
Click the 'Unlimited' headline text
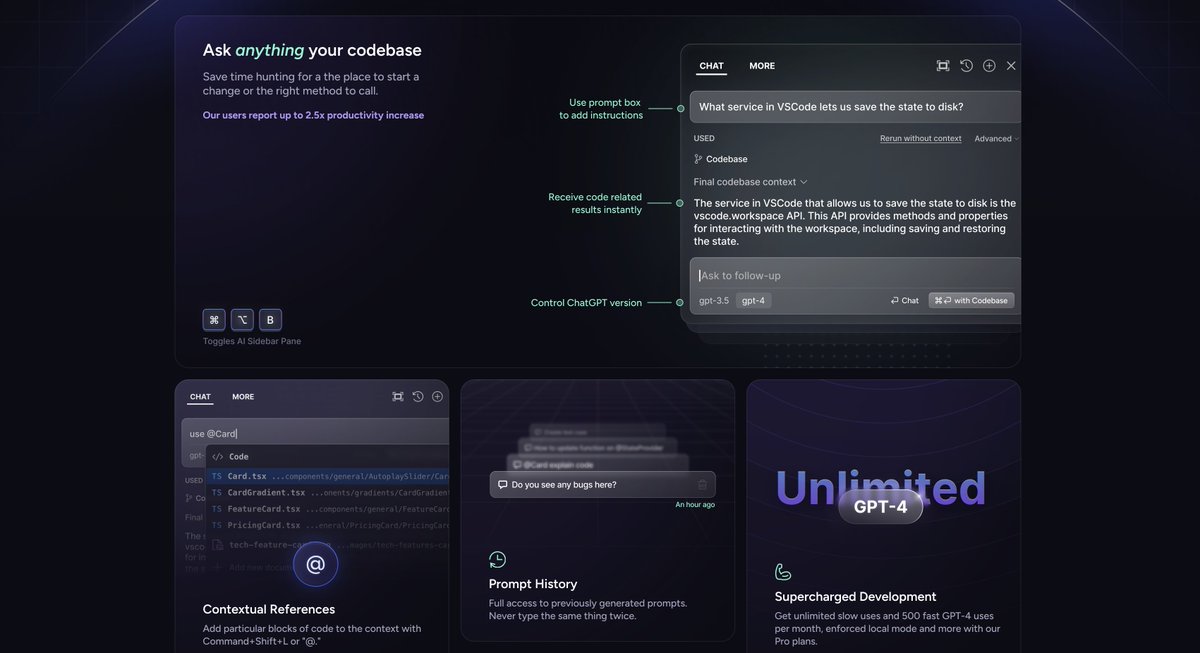[x=881, y=488]
